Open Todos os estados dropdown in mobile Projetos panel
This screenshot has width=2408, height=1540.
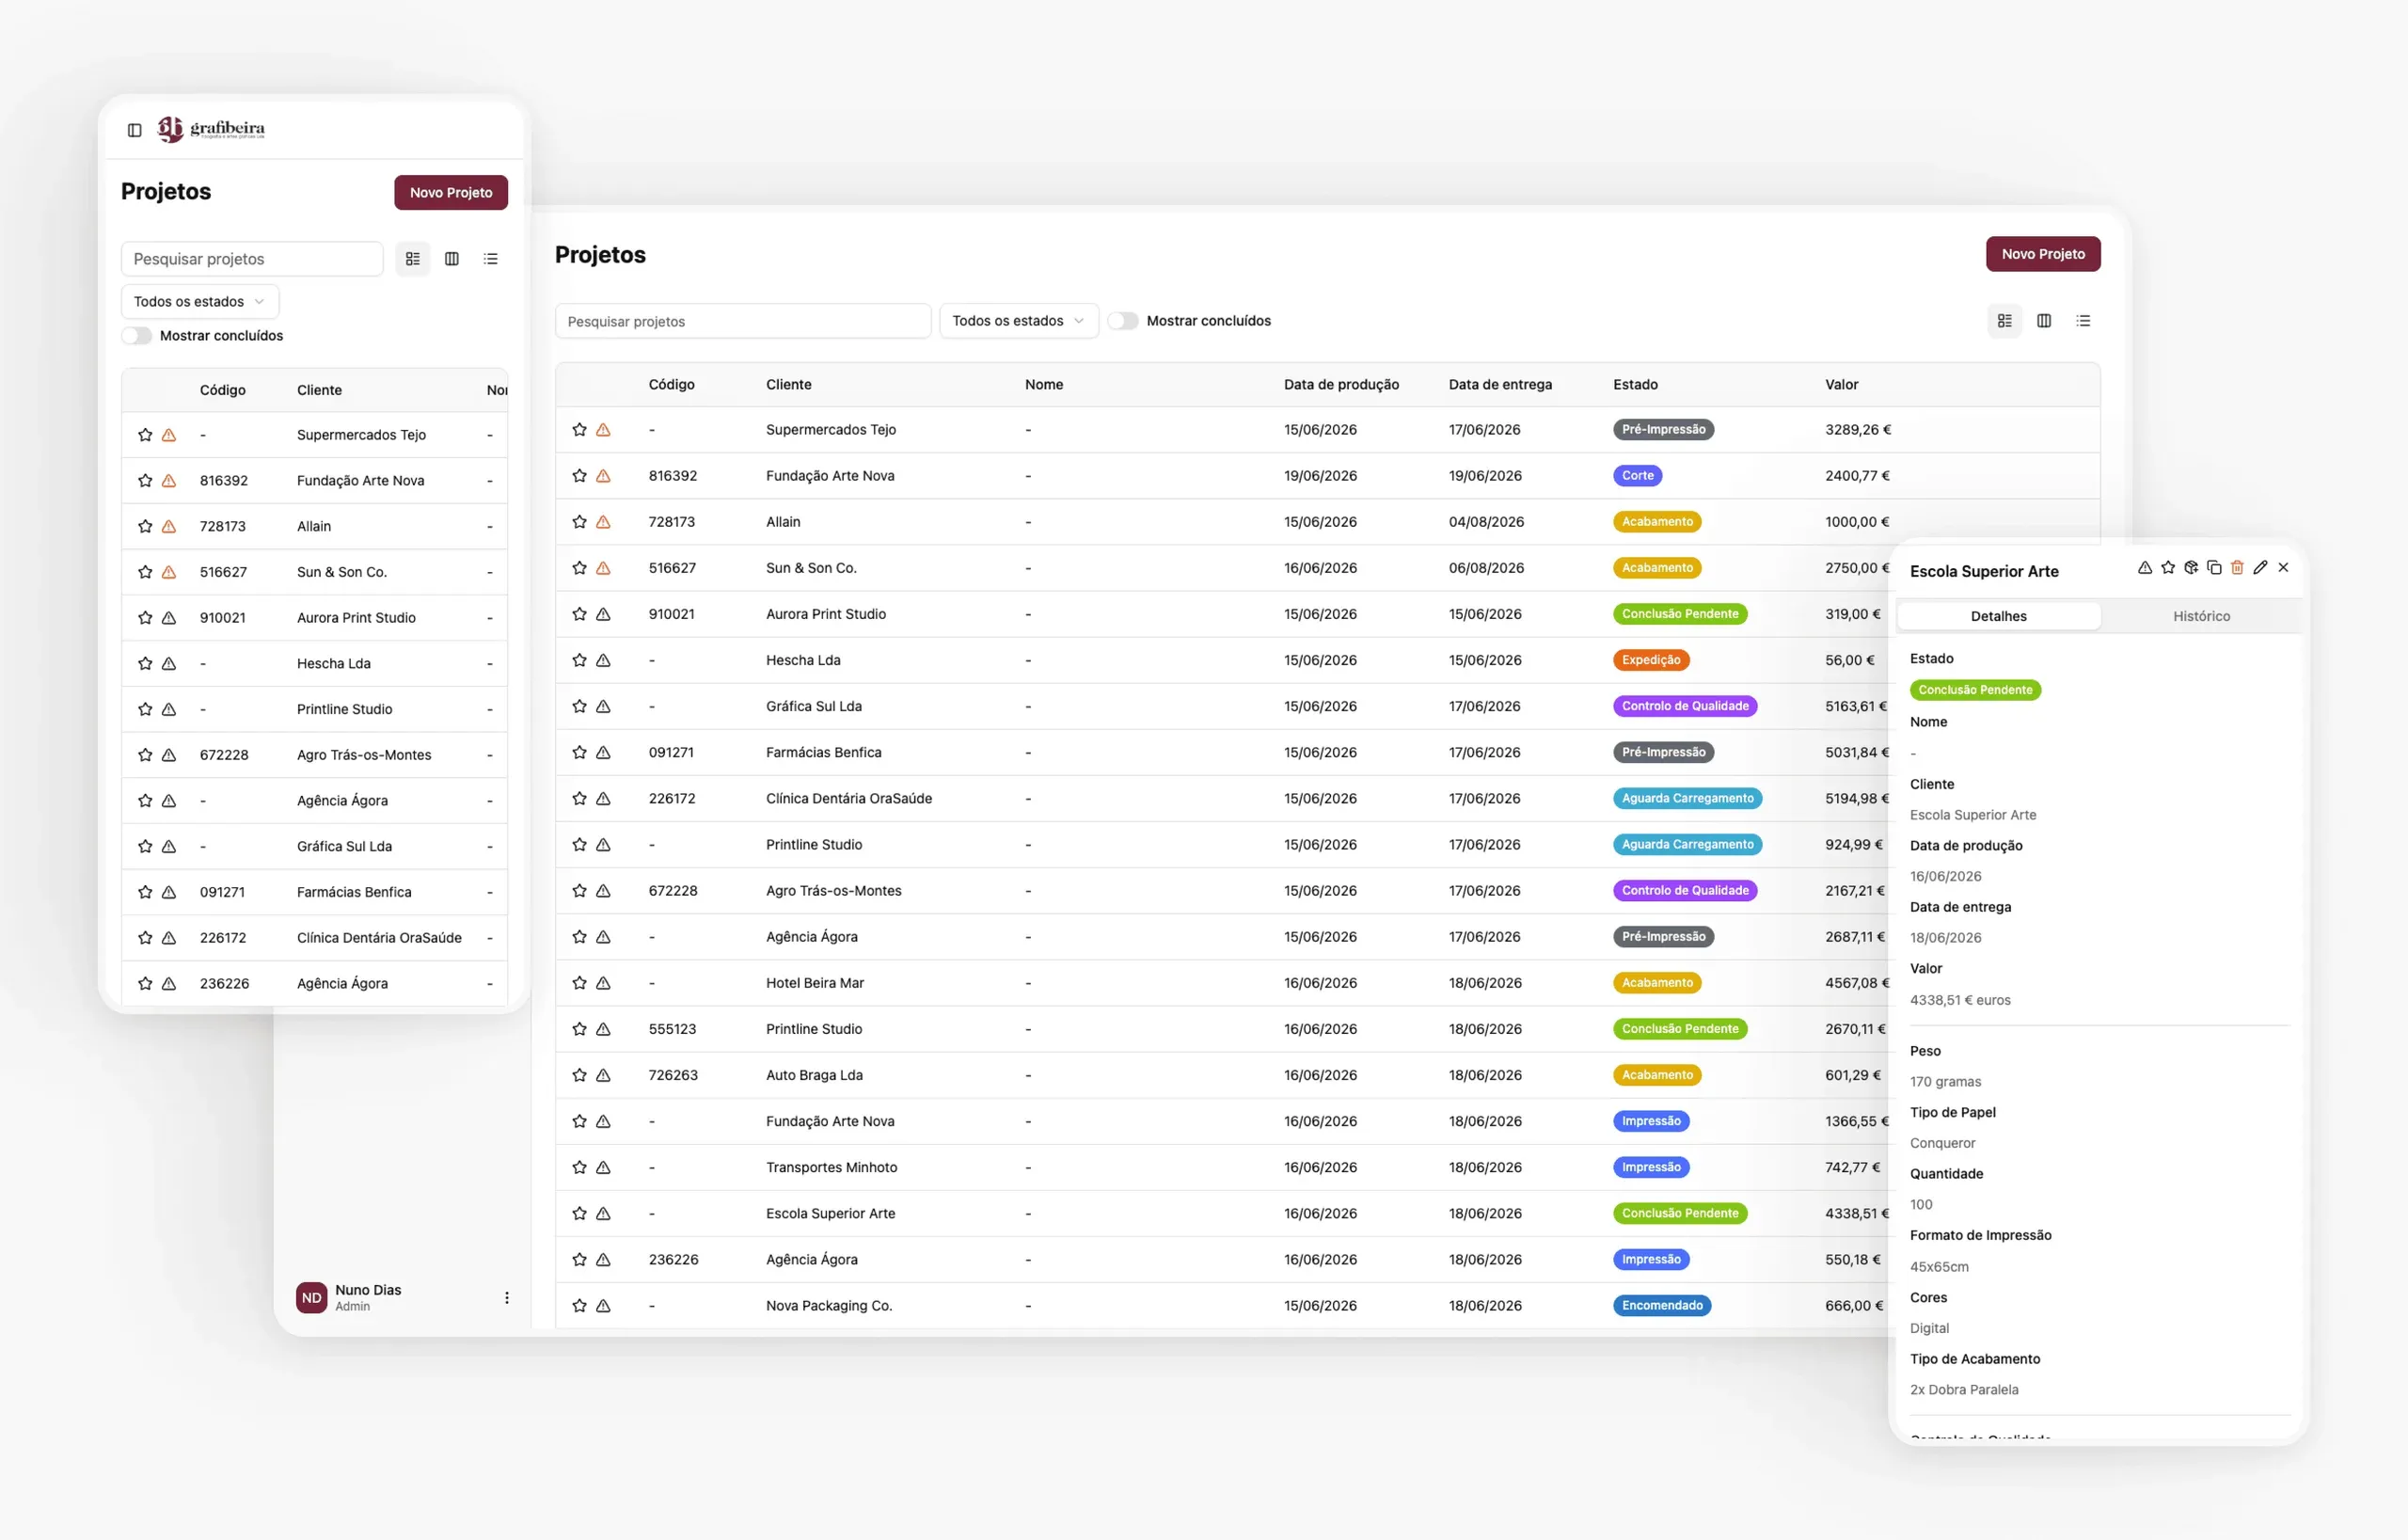[x=200, y=302]
